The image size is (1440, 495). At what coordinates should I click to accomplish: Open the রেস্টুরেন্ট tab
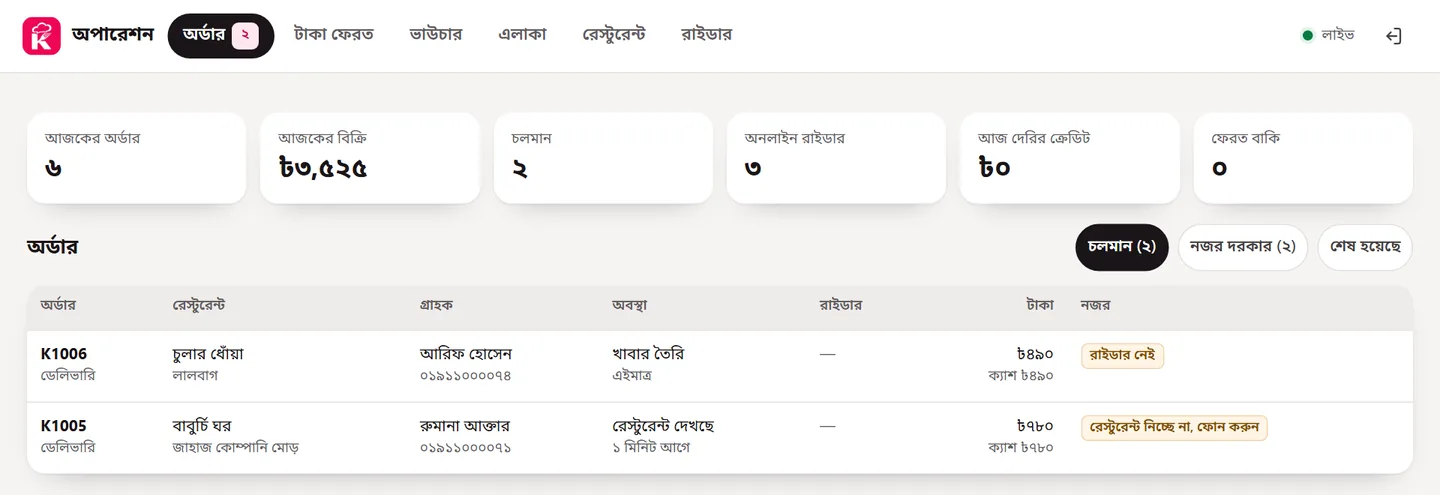point(614,35)
